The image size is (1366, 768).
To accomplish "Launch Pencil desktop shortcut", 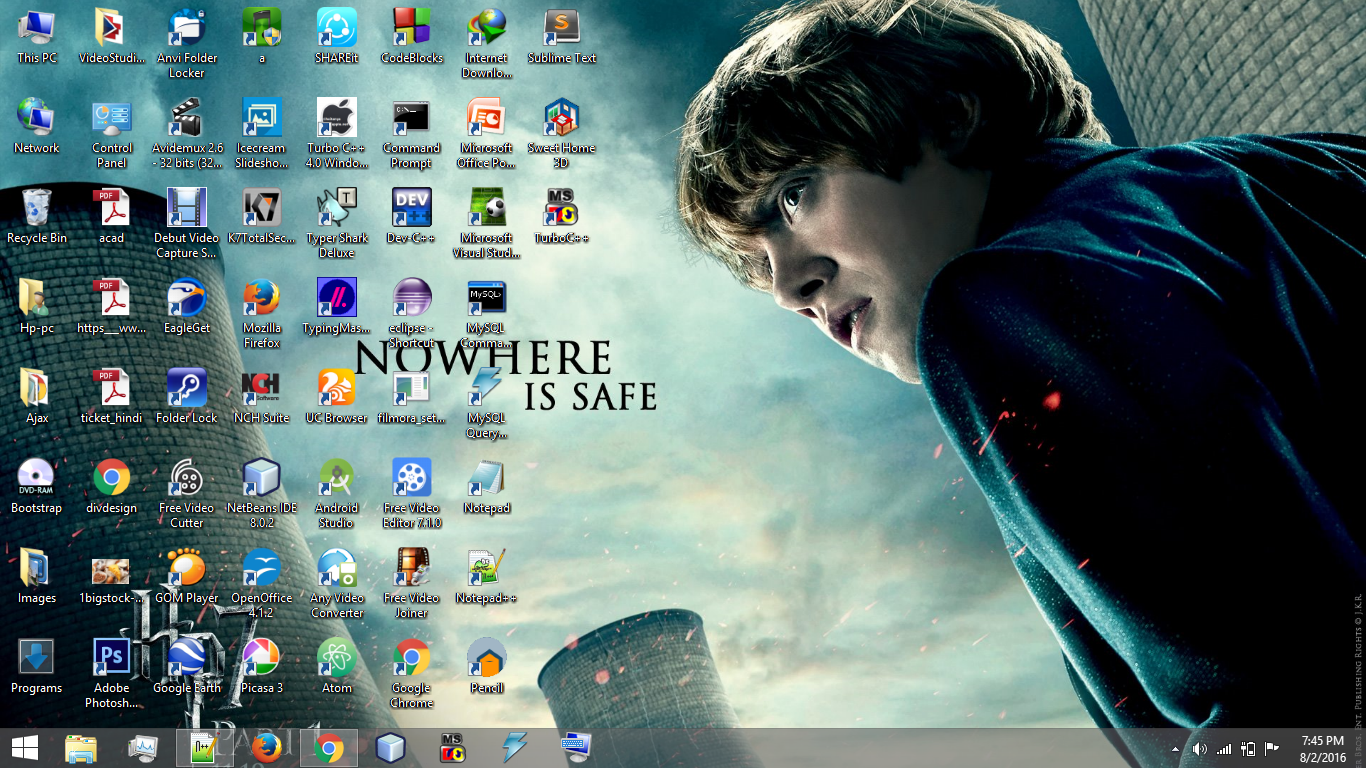I will click(x=487, y=667).
